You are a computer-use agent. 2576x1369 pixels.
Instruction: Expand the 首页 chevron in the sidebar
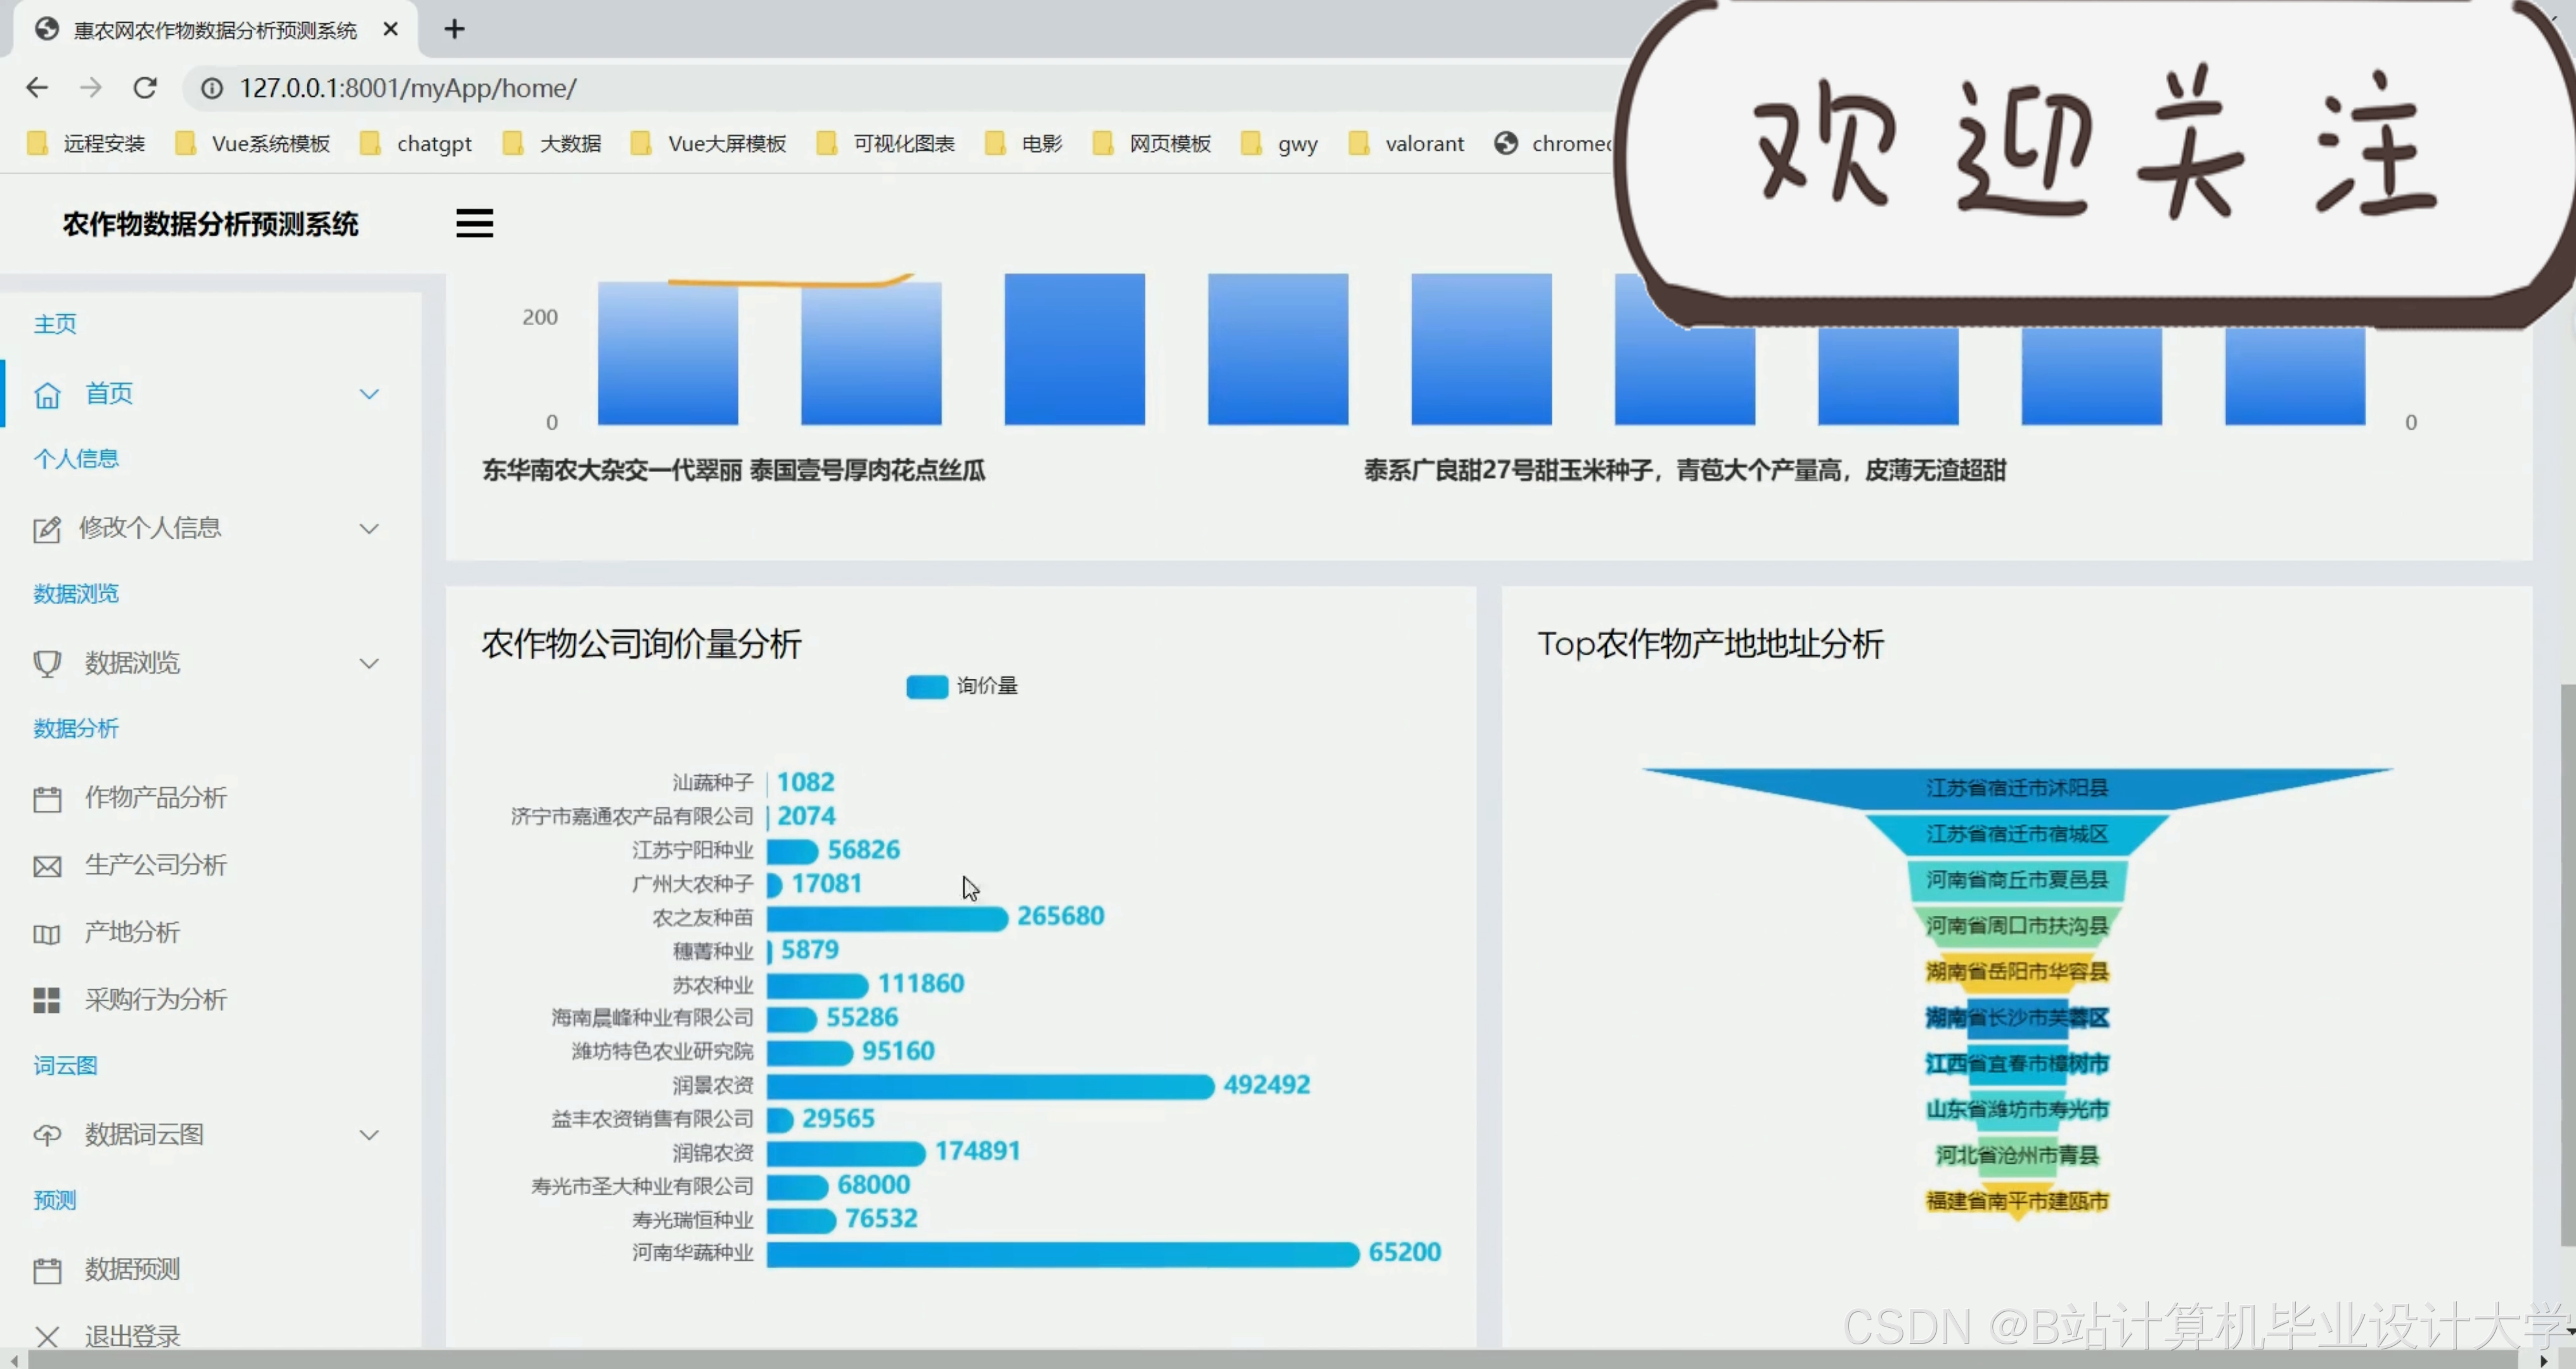(369, 394)
